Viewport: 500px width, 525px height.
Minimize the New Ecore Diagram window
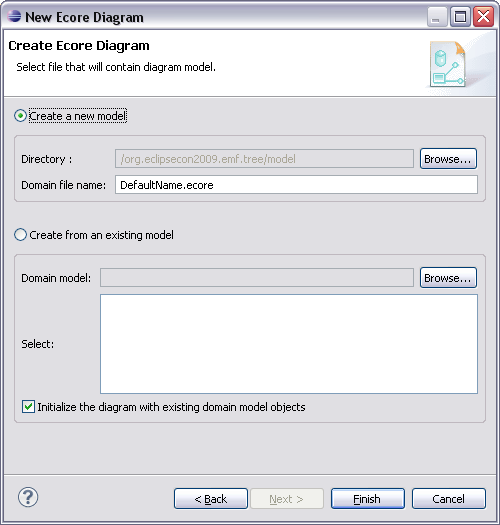(437, 16)
